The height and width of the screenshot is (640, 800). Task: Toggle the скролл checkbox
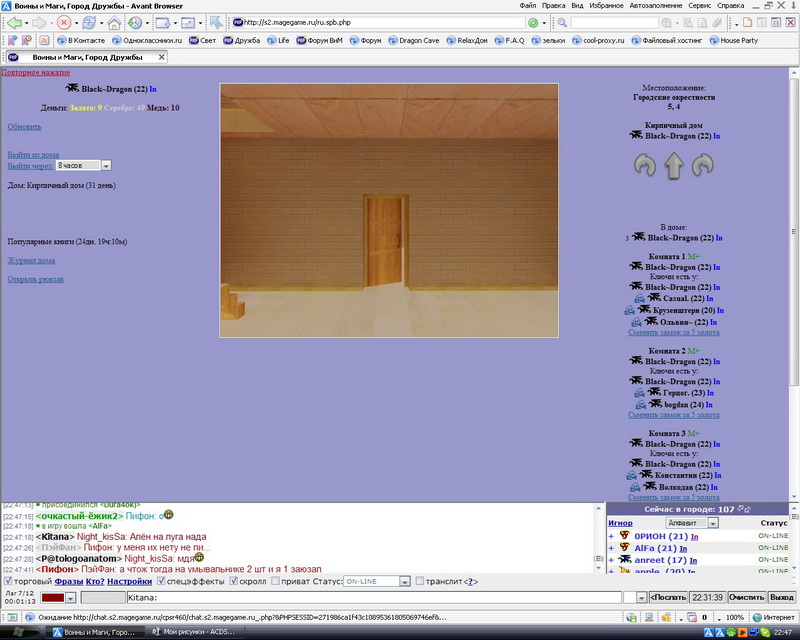click(x=234, y=581)
